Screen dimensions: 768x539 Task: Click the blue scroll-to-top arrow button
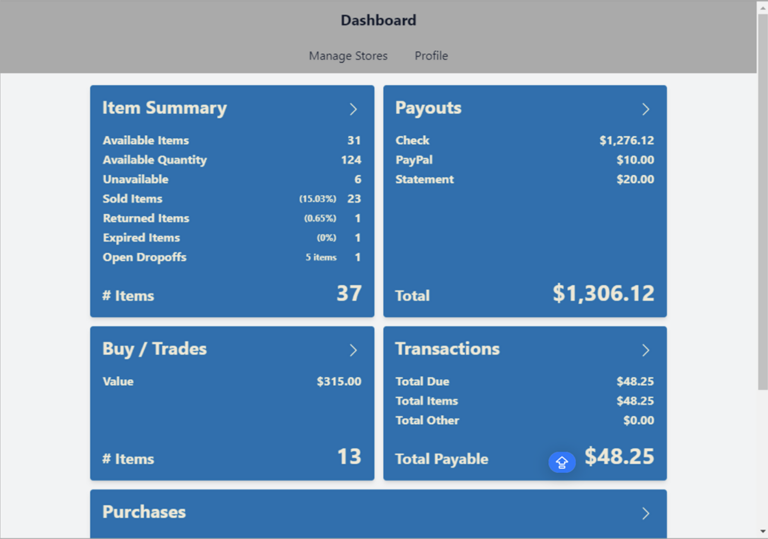pyautogui.click(x=562, y=462)
